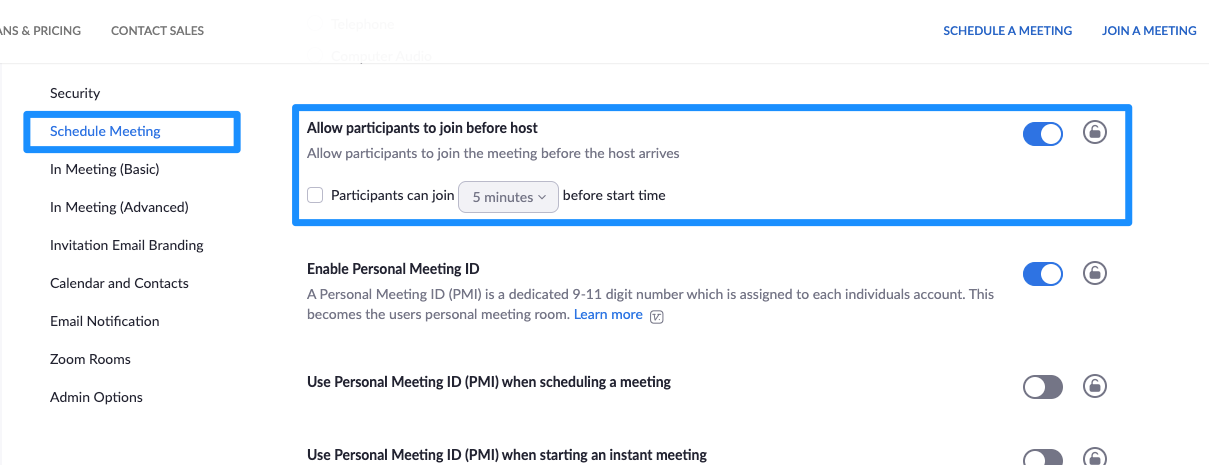This screenshot has width=1209, height=465.
Task: Click the small icon after Learn more
Action: (x=657, y=316)
